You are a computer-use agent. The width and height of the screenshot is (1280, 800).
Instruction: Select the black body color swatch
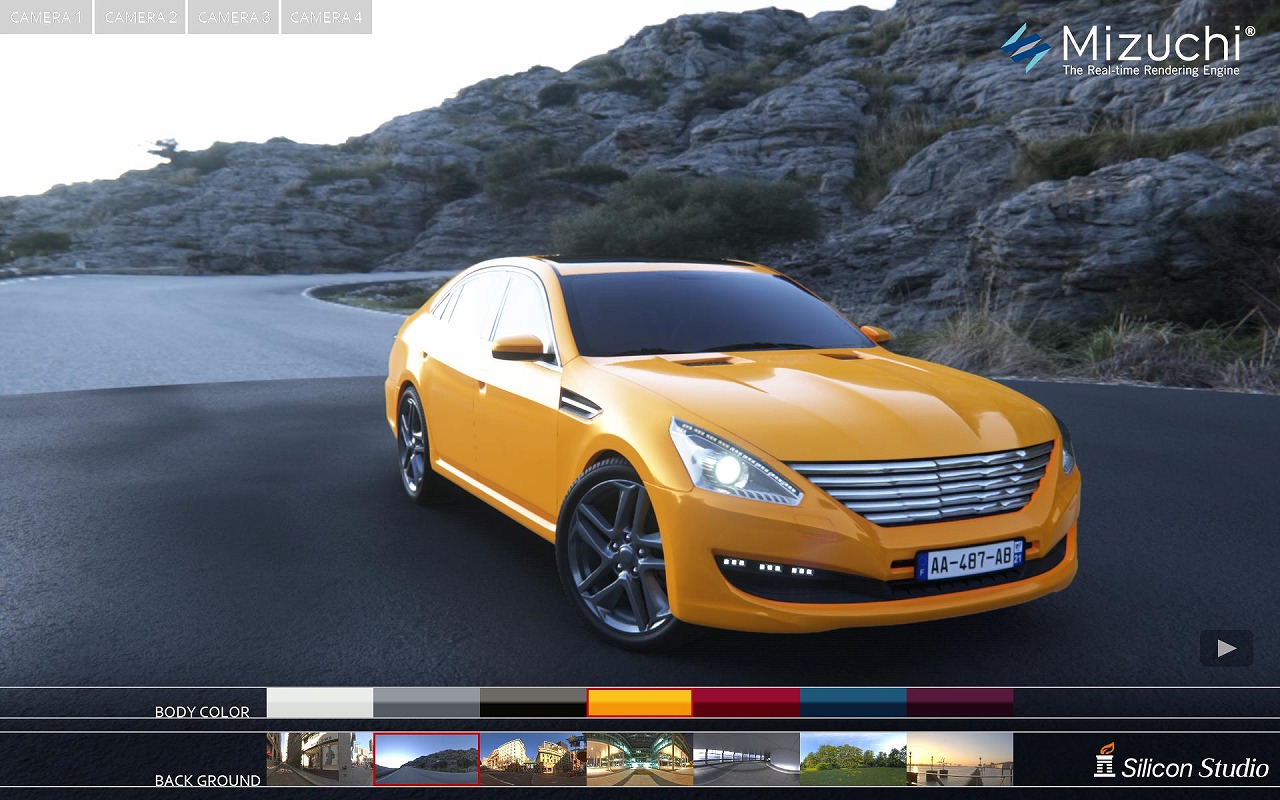[x=533, y=702]
